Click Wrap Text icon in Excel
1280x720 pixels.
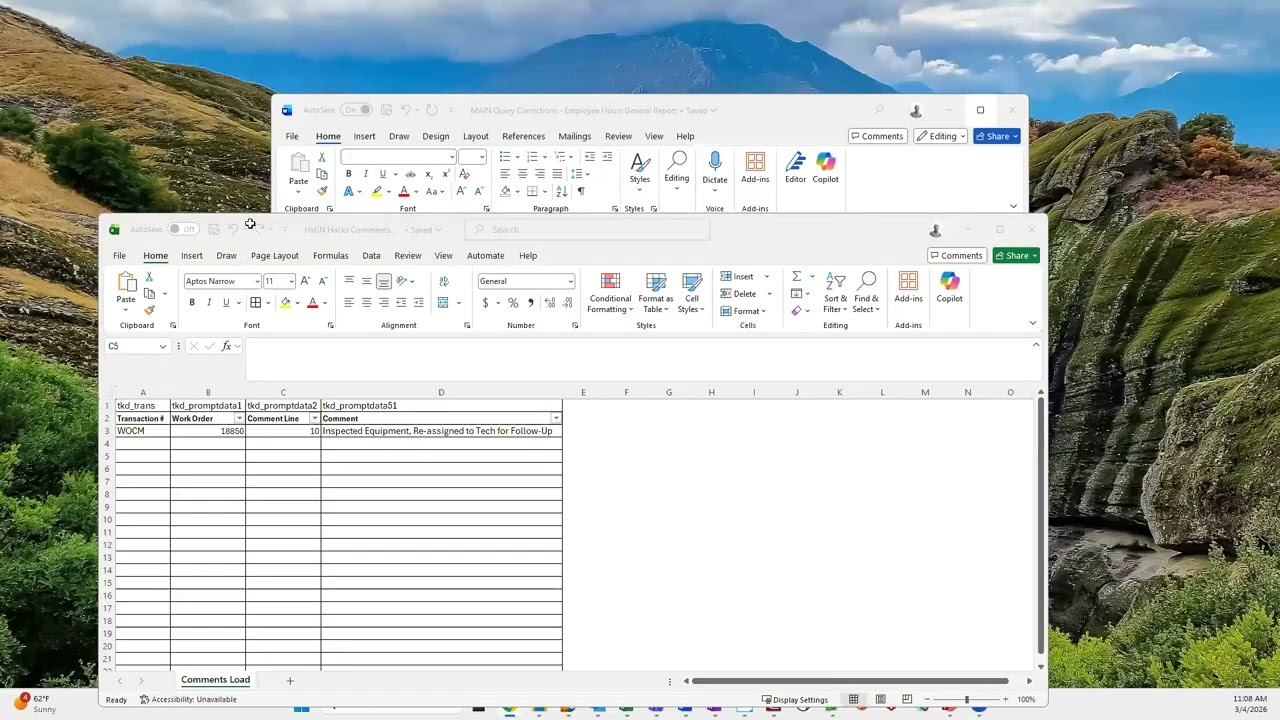(444, 281)
